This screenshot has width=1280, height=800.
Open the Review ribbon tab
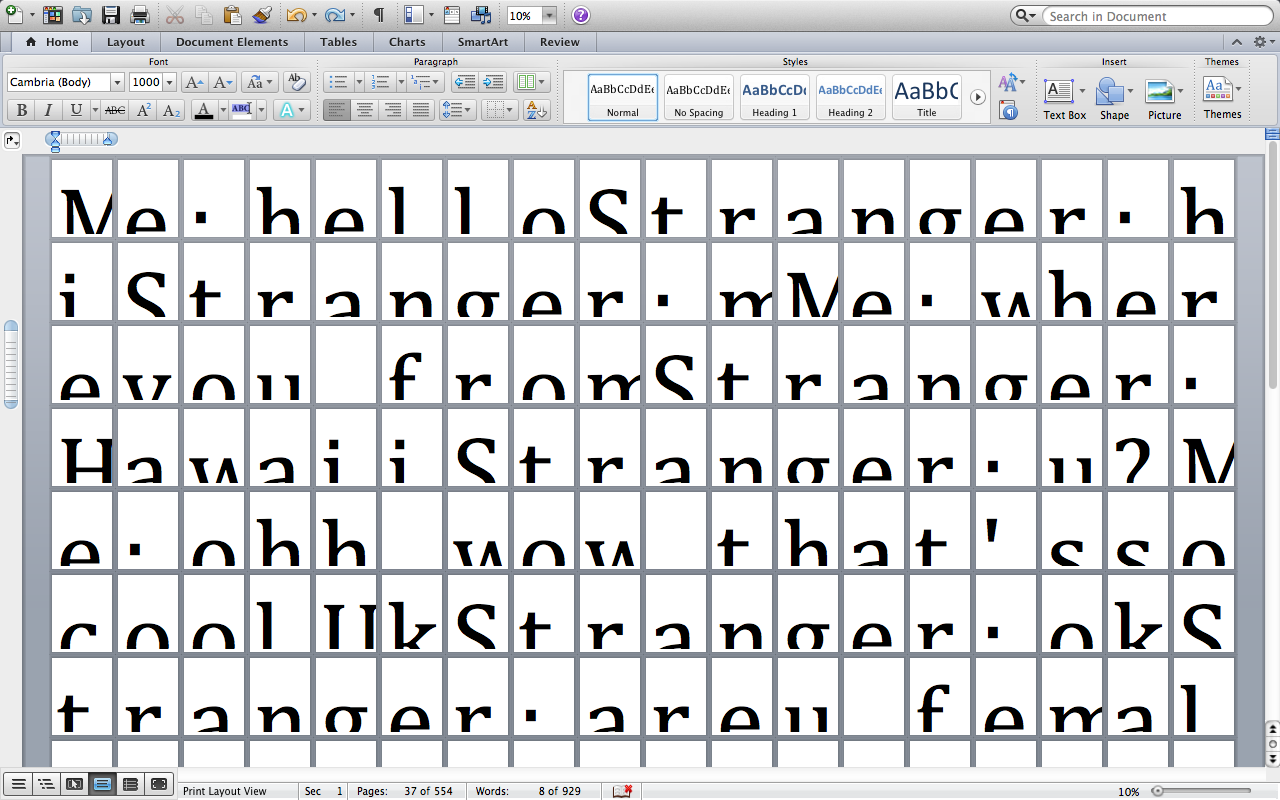(x=559, y=42)
